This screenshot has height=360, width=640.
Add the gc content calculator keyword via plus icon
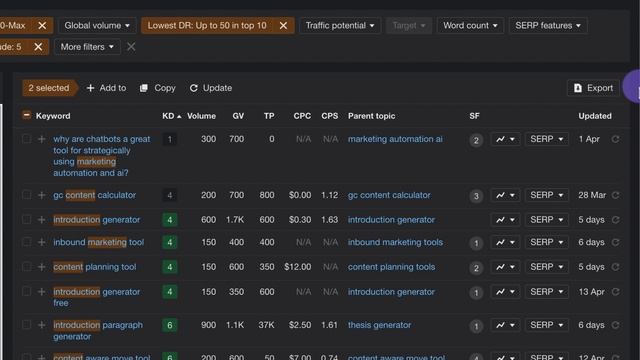(x=41, y=196)
